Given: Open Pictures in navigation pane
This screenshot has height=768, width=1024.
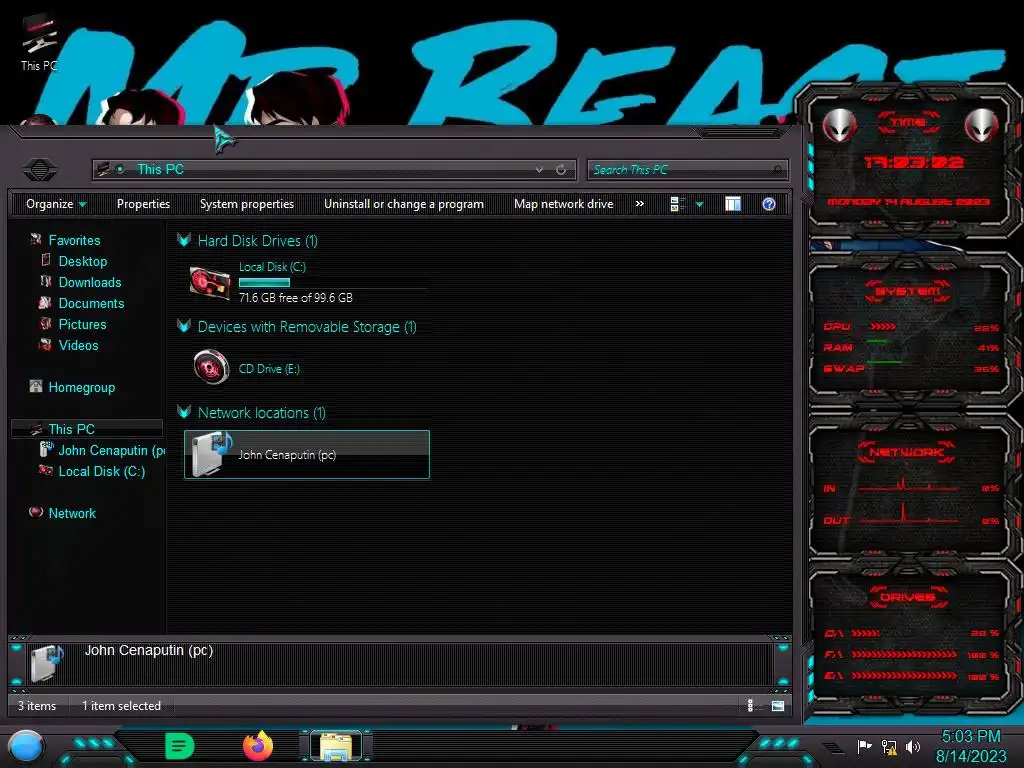Looking at the screenshot, I should (x=82, y=324).
